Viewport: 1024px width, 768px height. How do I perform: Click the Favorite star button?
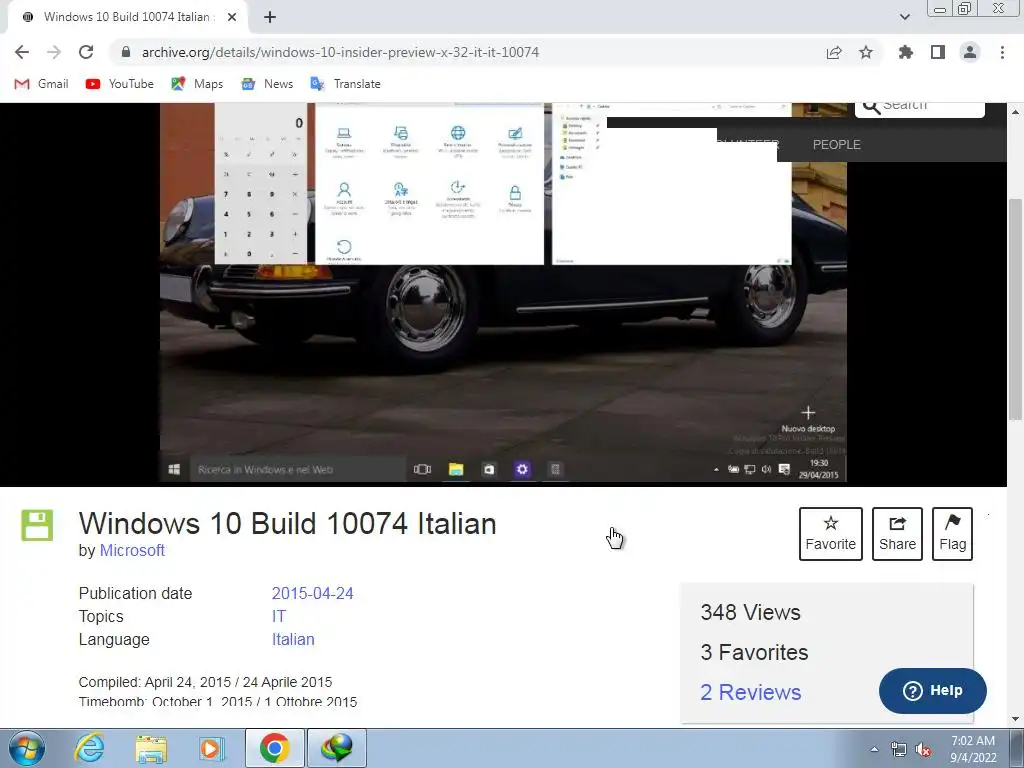(x=831, y=534)
